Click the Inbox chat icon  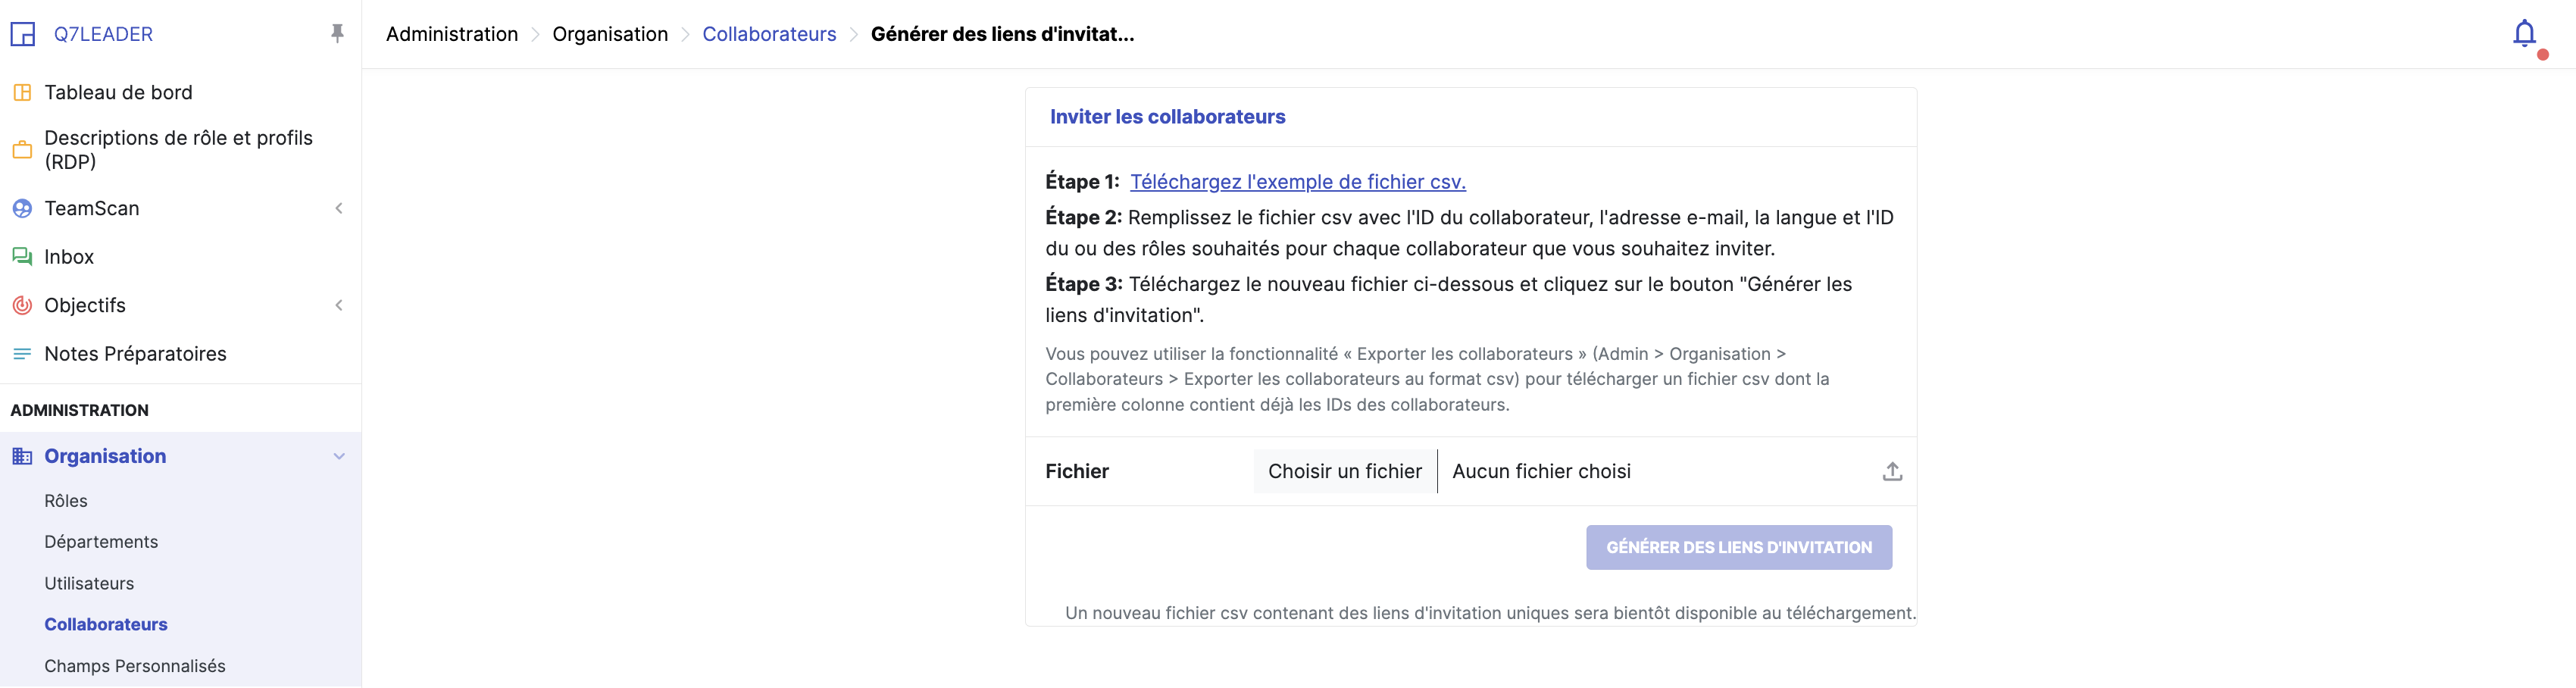coord(22,257)
